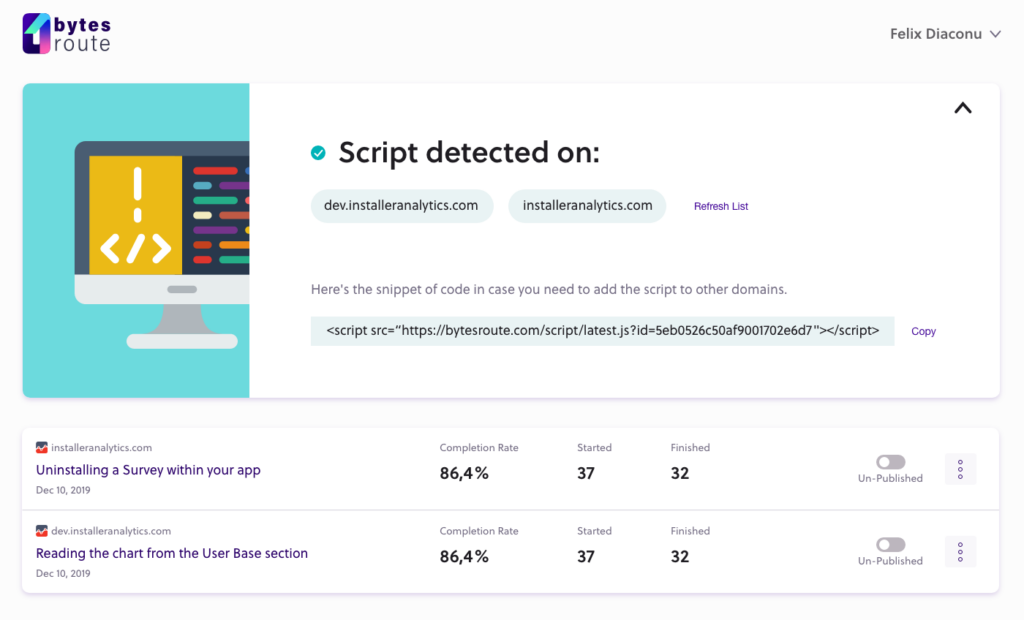This screenshot has width=1024, height=620.
Task: Toggle publish switch for Uninstalling a Survey
Action: pyautogui.click(x=891, y=462)
